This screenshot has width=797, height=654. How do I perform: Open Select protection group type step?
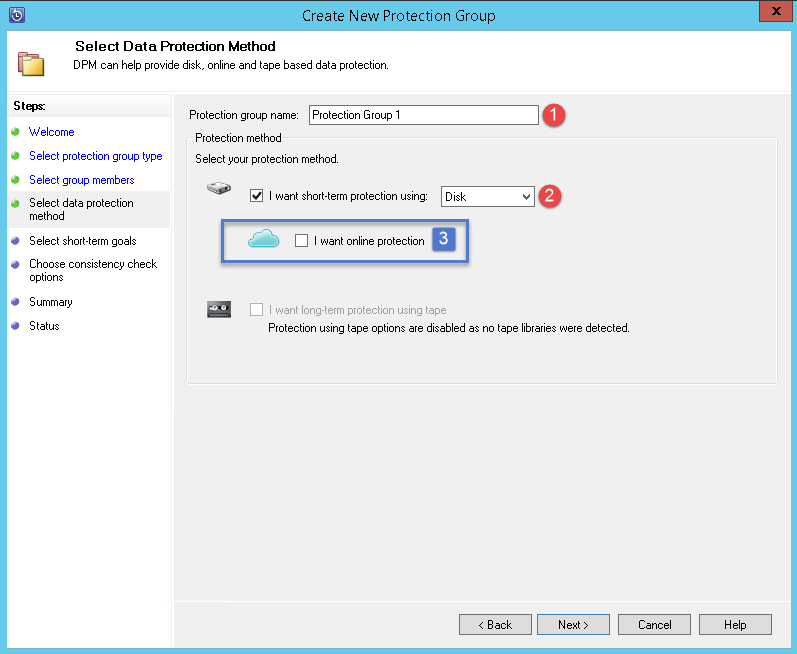coord(96,155)
